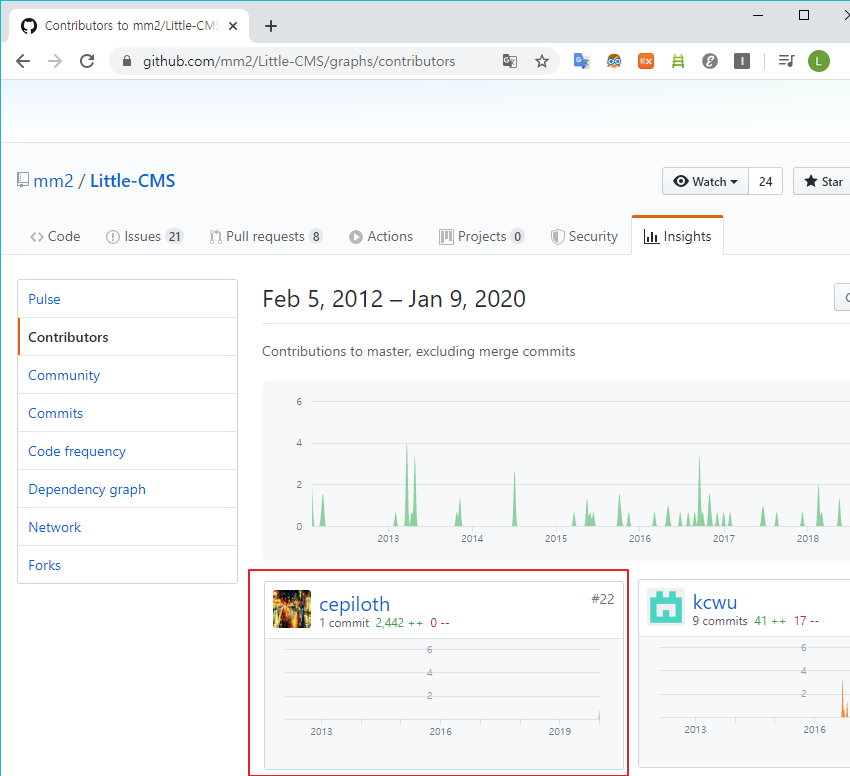The image size is (850, 776).
Task: Click the gray circular extension icon
Action: 710,61
